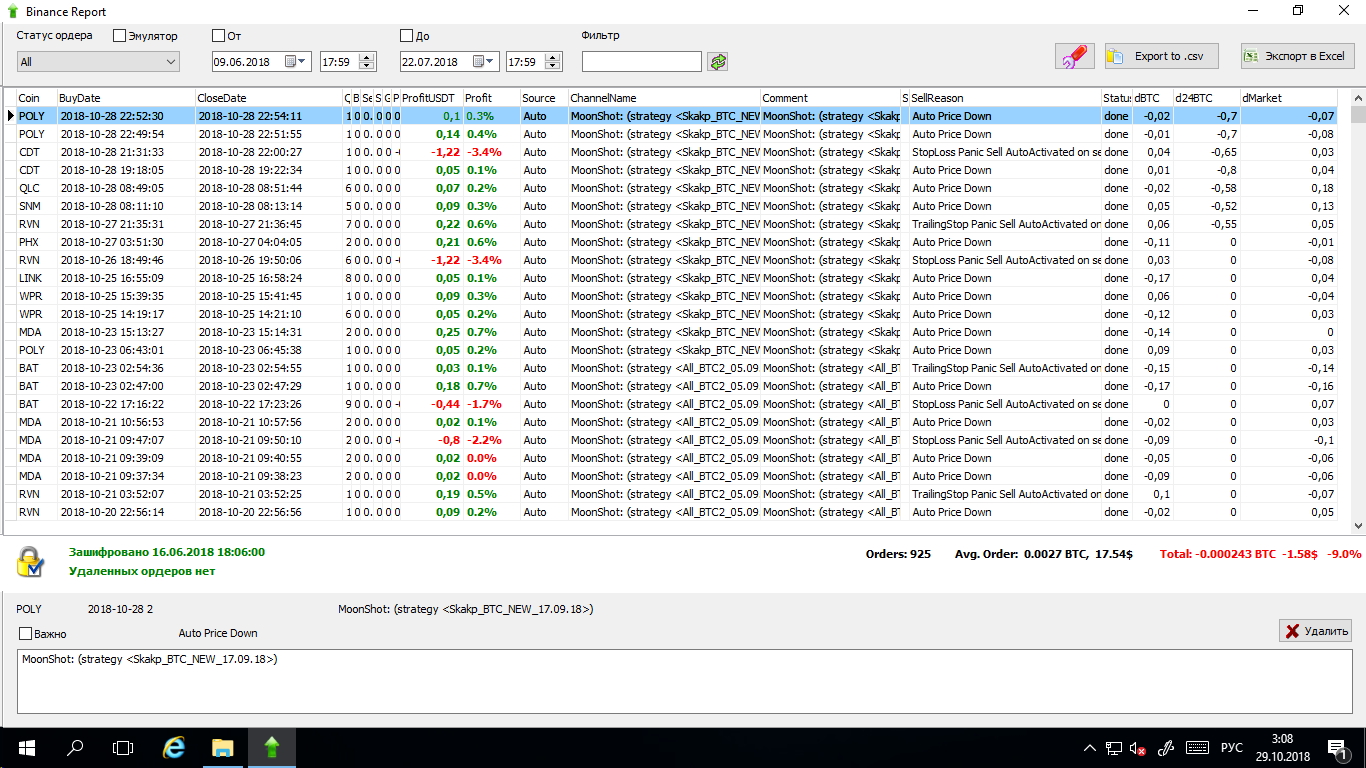Sort by ChannelName column header

[664, 98]
